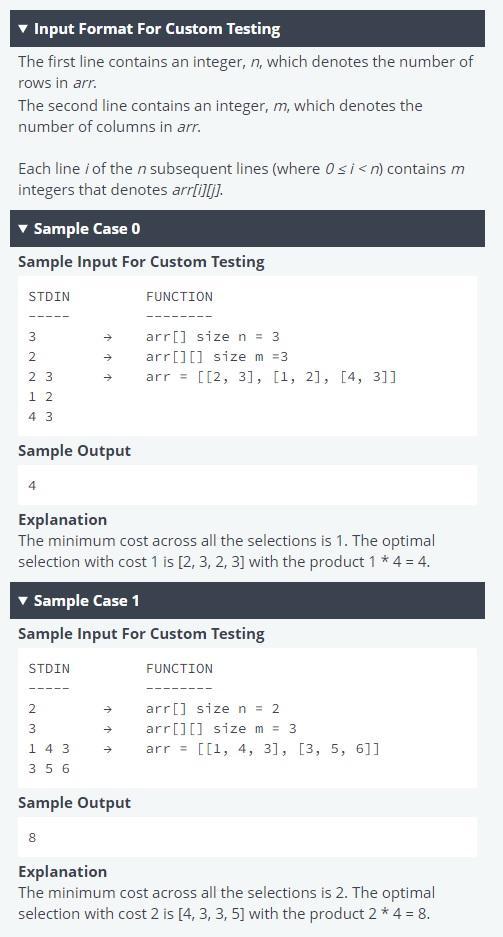Click the first Sample Output heading
Image resolution: width=503 pixels, height=937 pixels.
(x=74, y=451)
